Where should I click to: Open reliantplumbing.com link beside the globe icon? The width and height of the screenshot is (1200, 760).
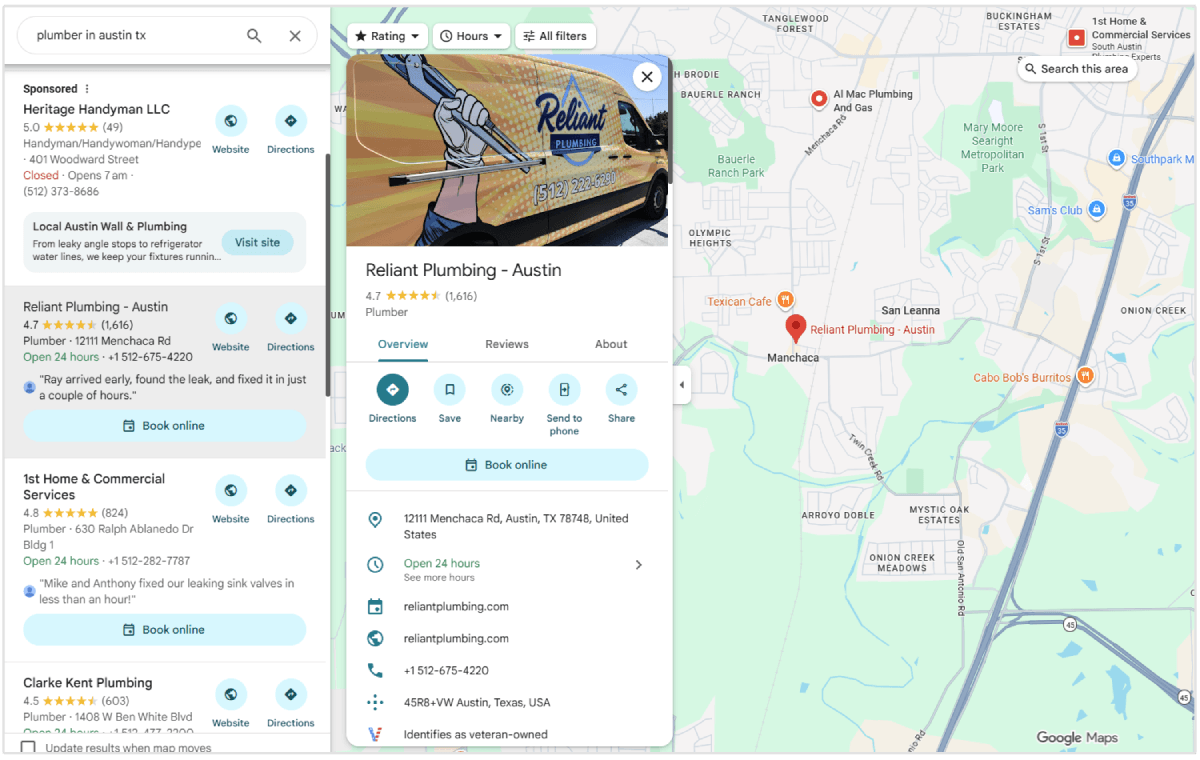[x=456, y=638]
